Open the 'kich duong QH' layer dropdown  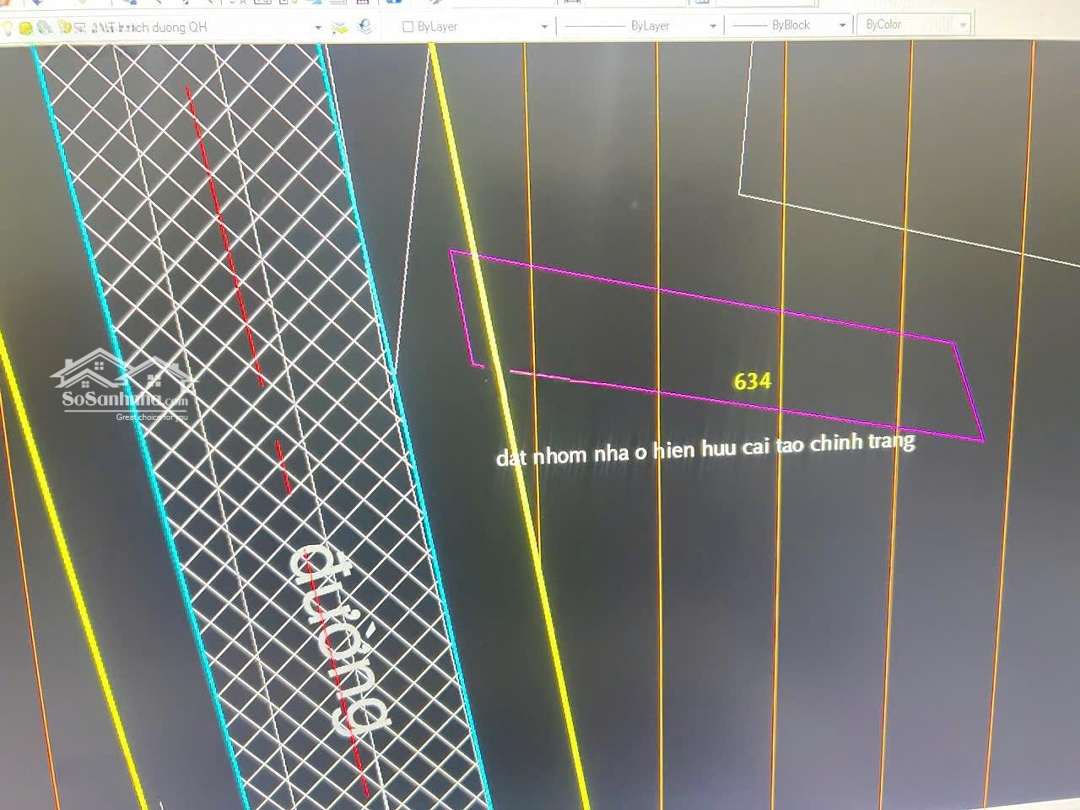(318, 28)
